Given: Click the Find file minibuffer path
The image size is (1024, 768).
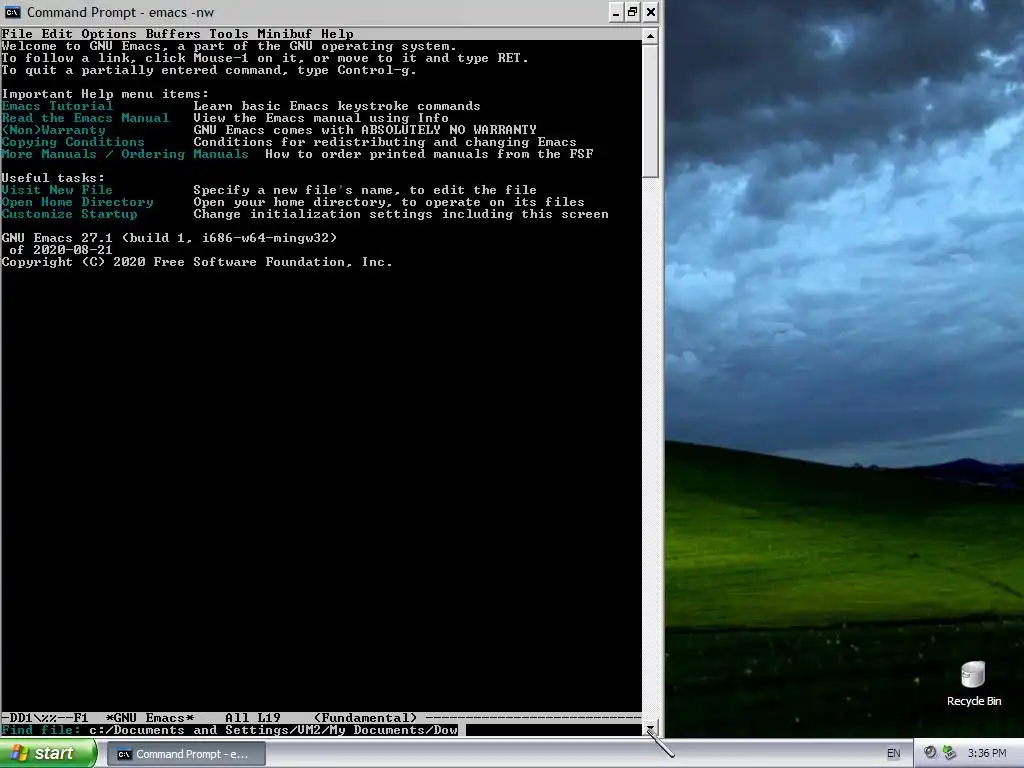Looking at the screenshot, I should pos(274,730).
